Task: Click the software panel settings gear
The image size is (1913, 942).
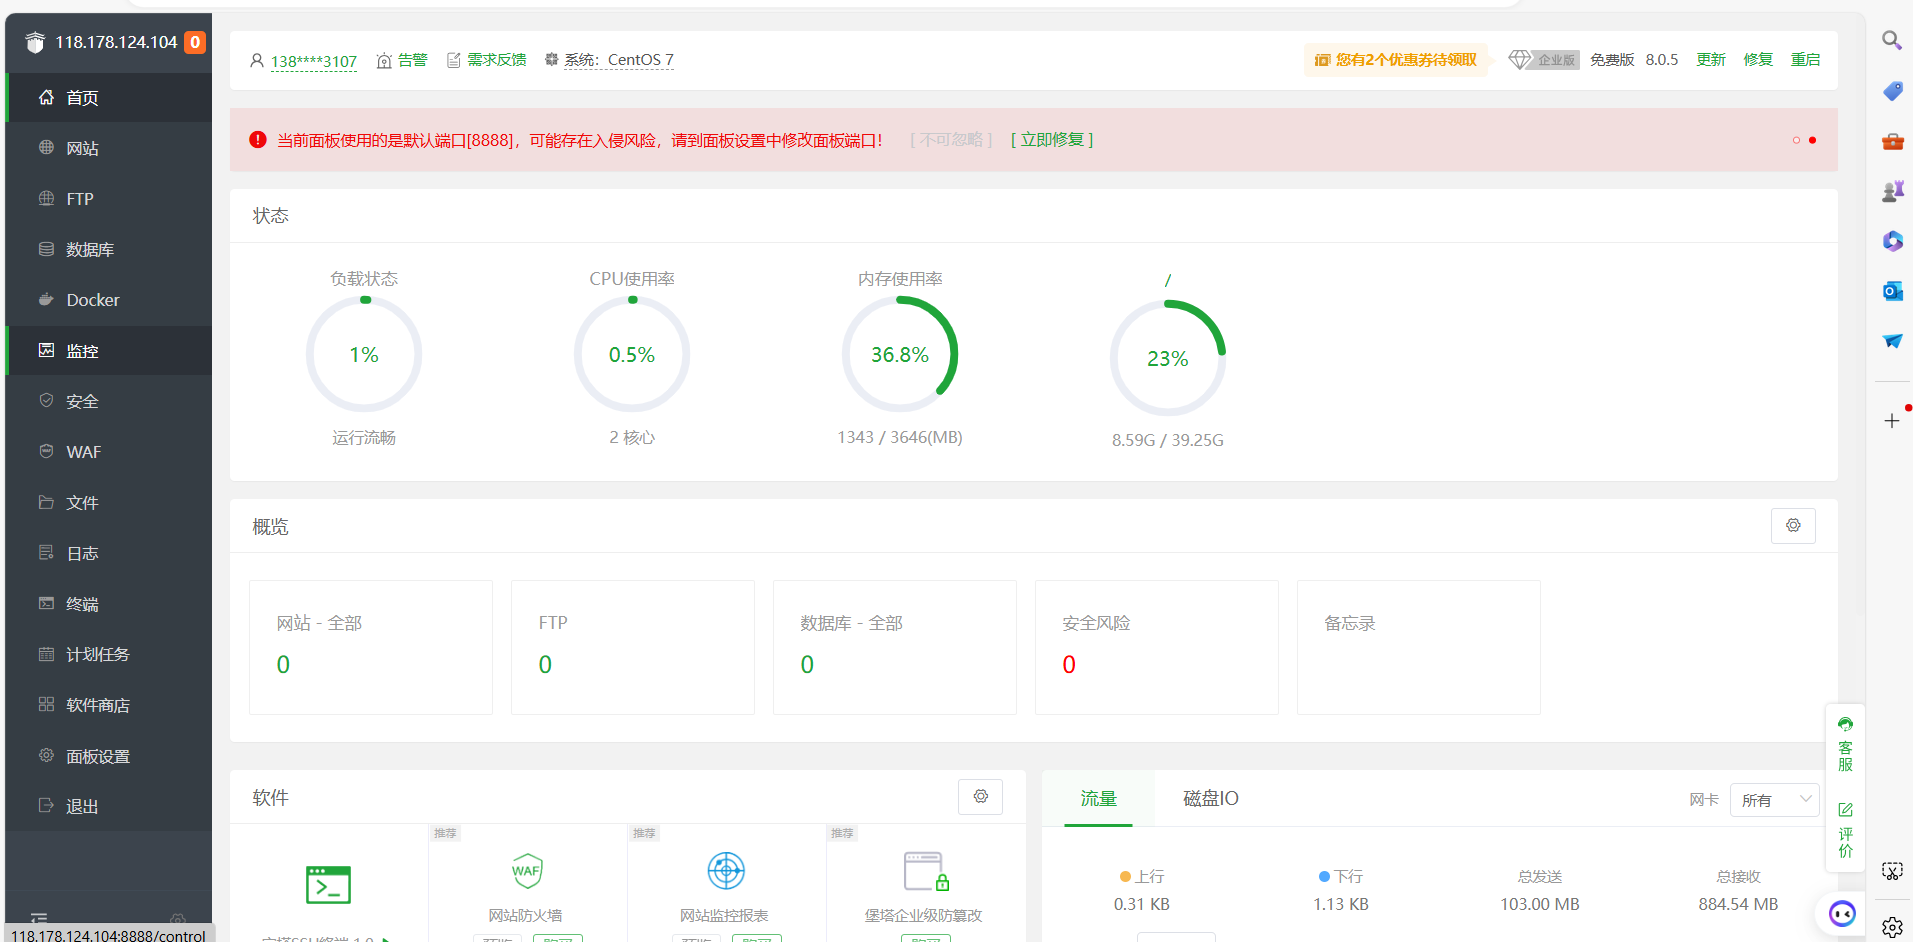Action: coord(980,797)
